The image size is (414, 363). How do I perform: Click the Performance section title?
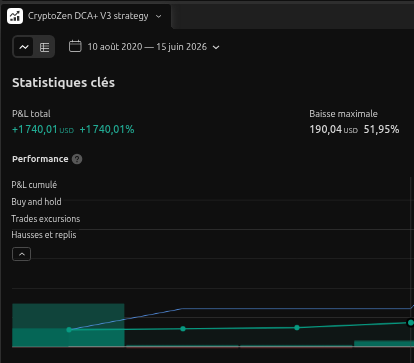click(40, 159)
